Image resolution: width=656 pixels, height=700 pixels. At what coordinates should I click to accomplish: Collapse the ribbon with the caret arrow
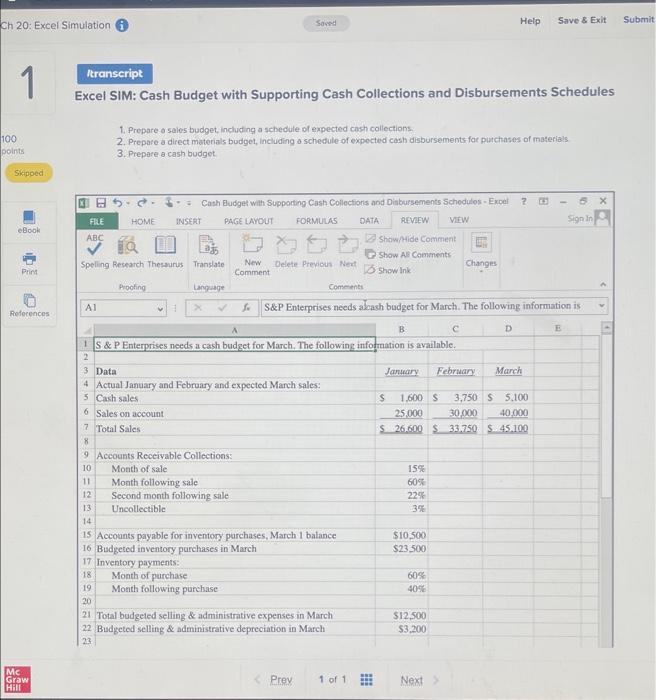[x=603, y=284]
